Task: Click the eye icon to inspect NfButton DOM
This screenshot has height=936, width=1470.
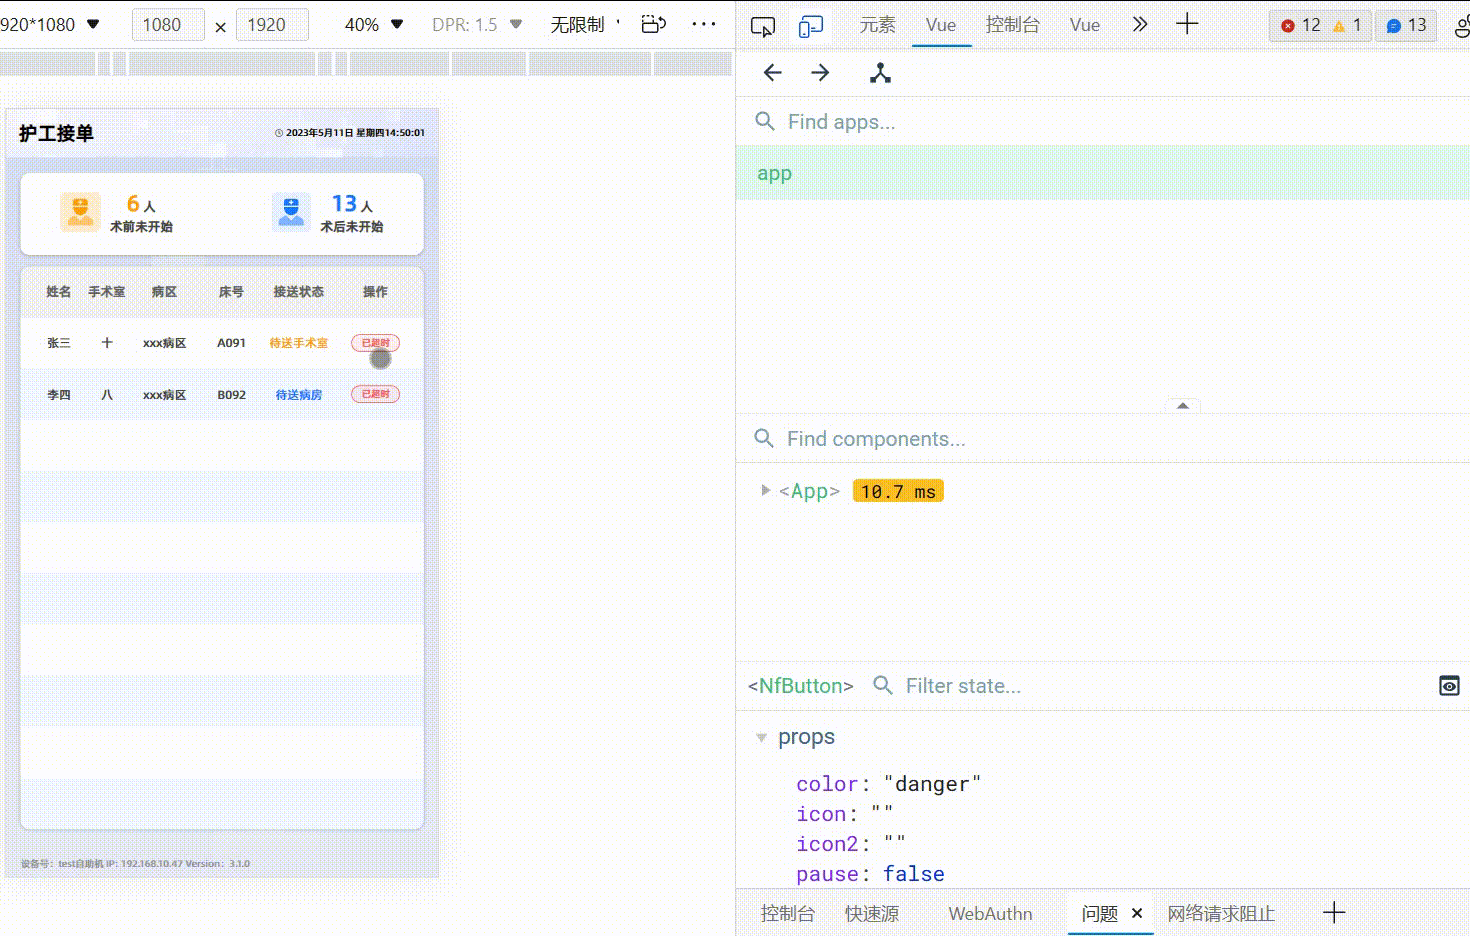Action: [x=1449, y=686]
